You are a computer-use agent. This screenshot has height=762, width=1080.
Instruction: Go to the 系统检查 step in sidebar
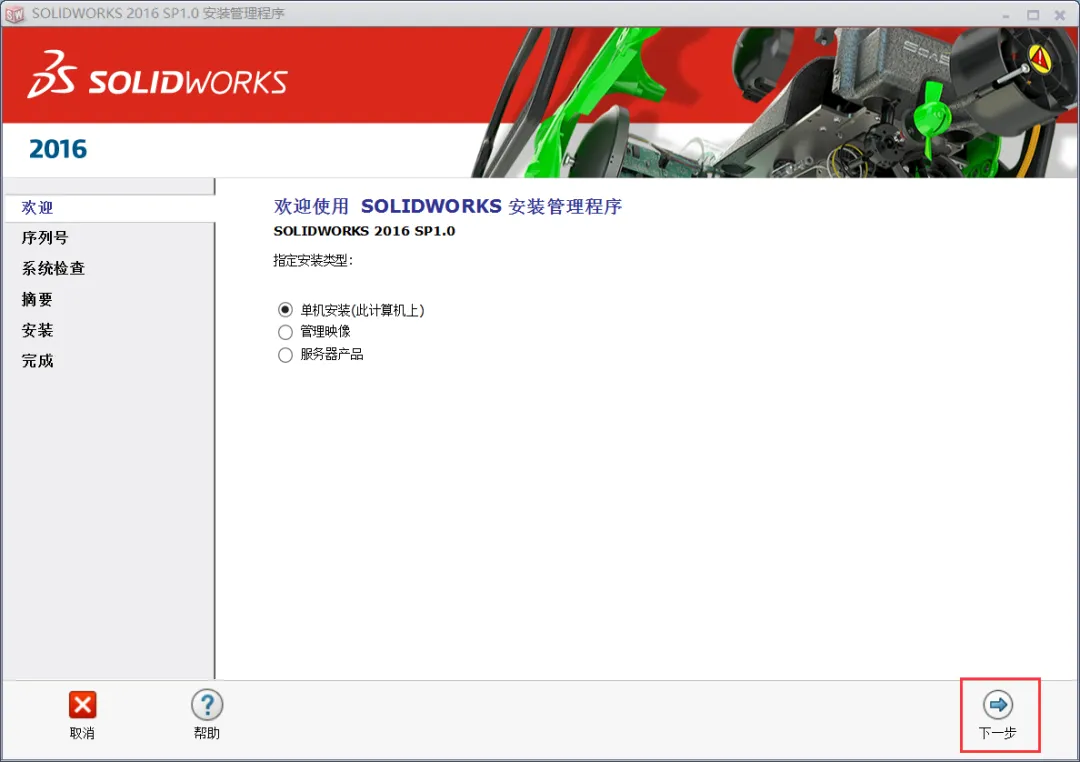point(53,268)
